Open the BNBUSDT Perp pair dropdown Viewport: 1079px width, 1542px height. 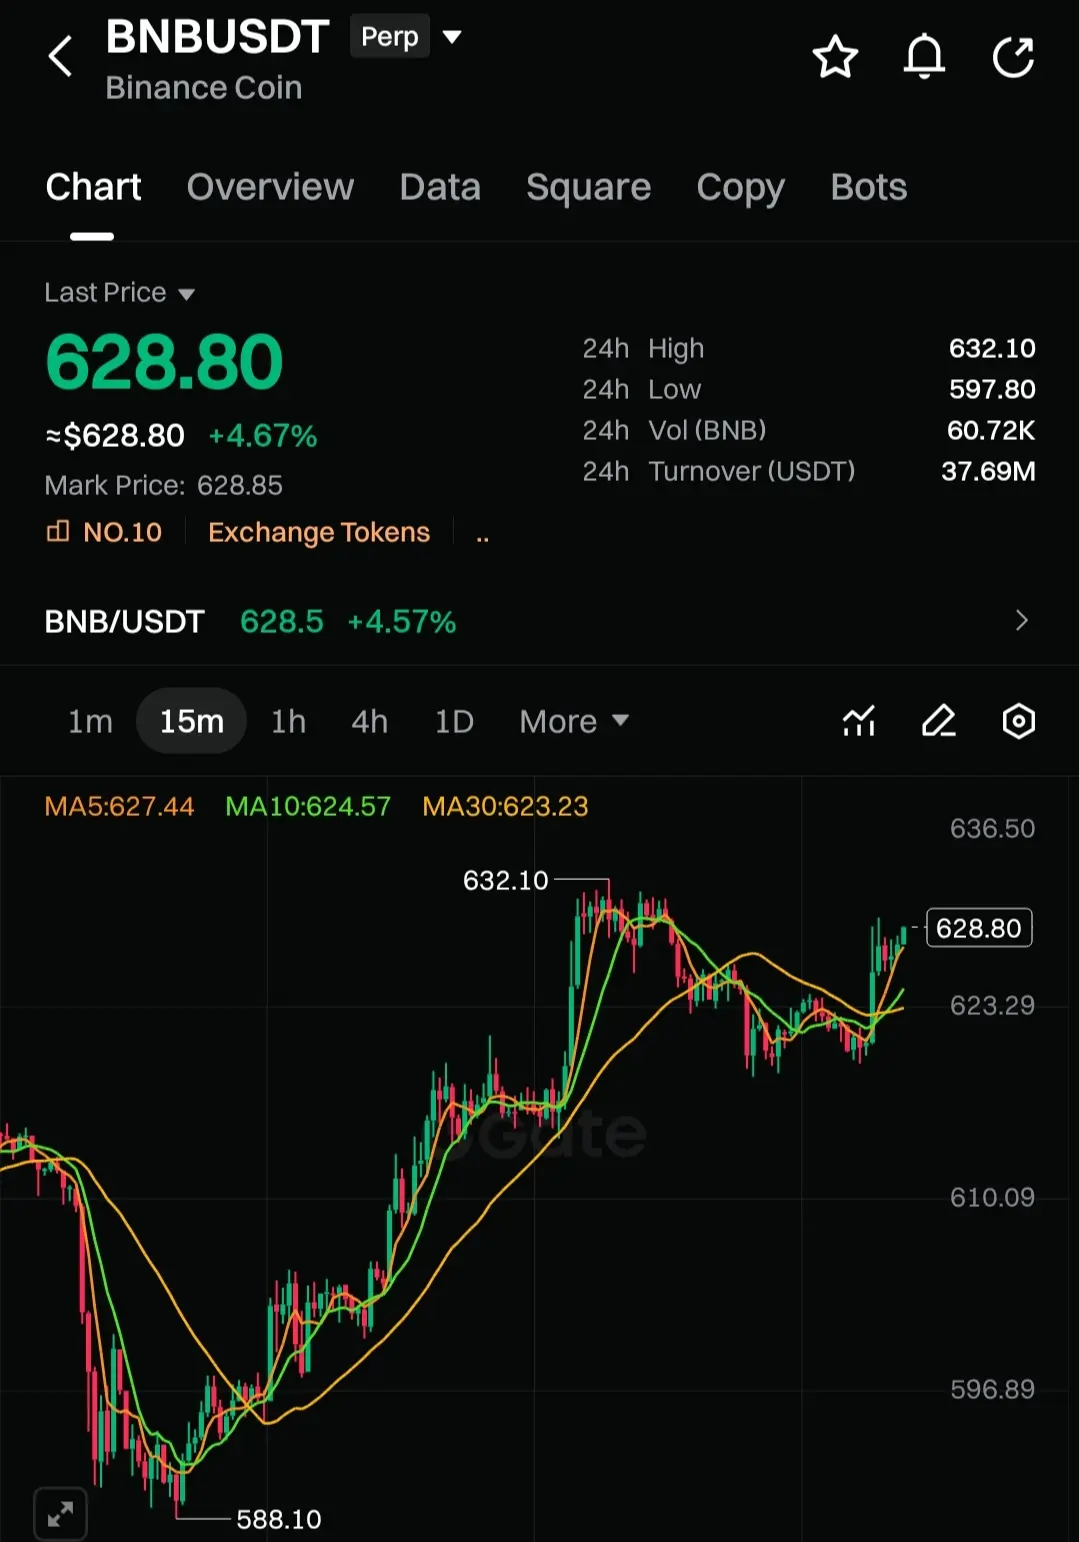coord(452,37)
